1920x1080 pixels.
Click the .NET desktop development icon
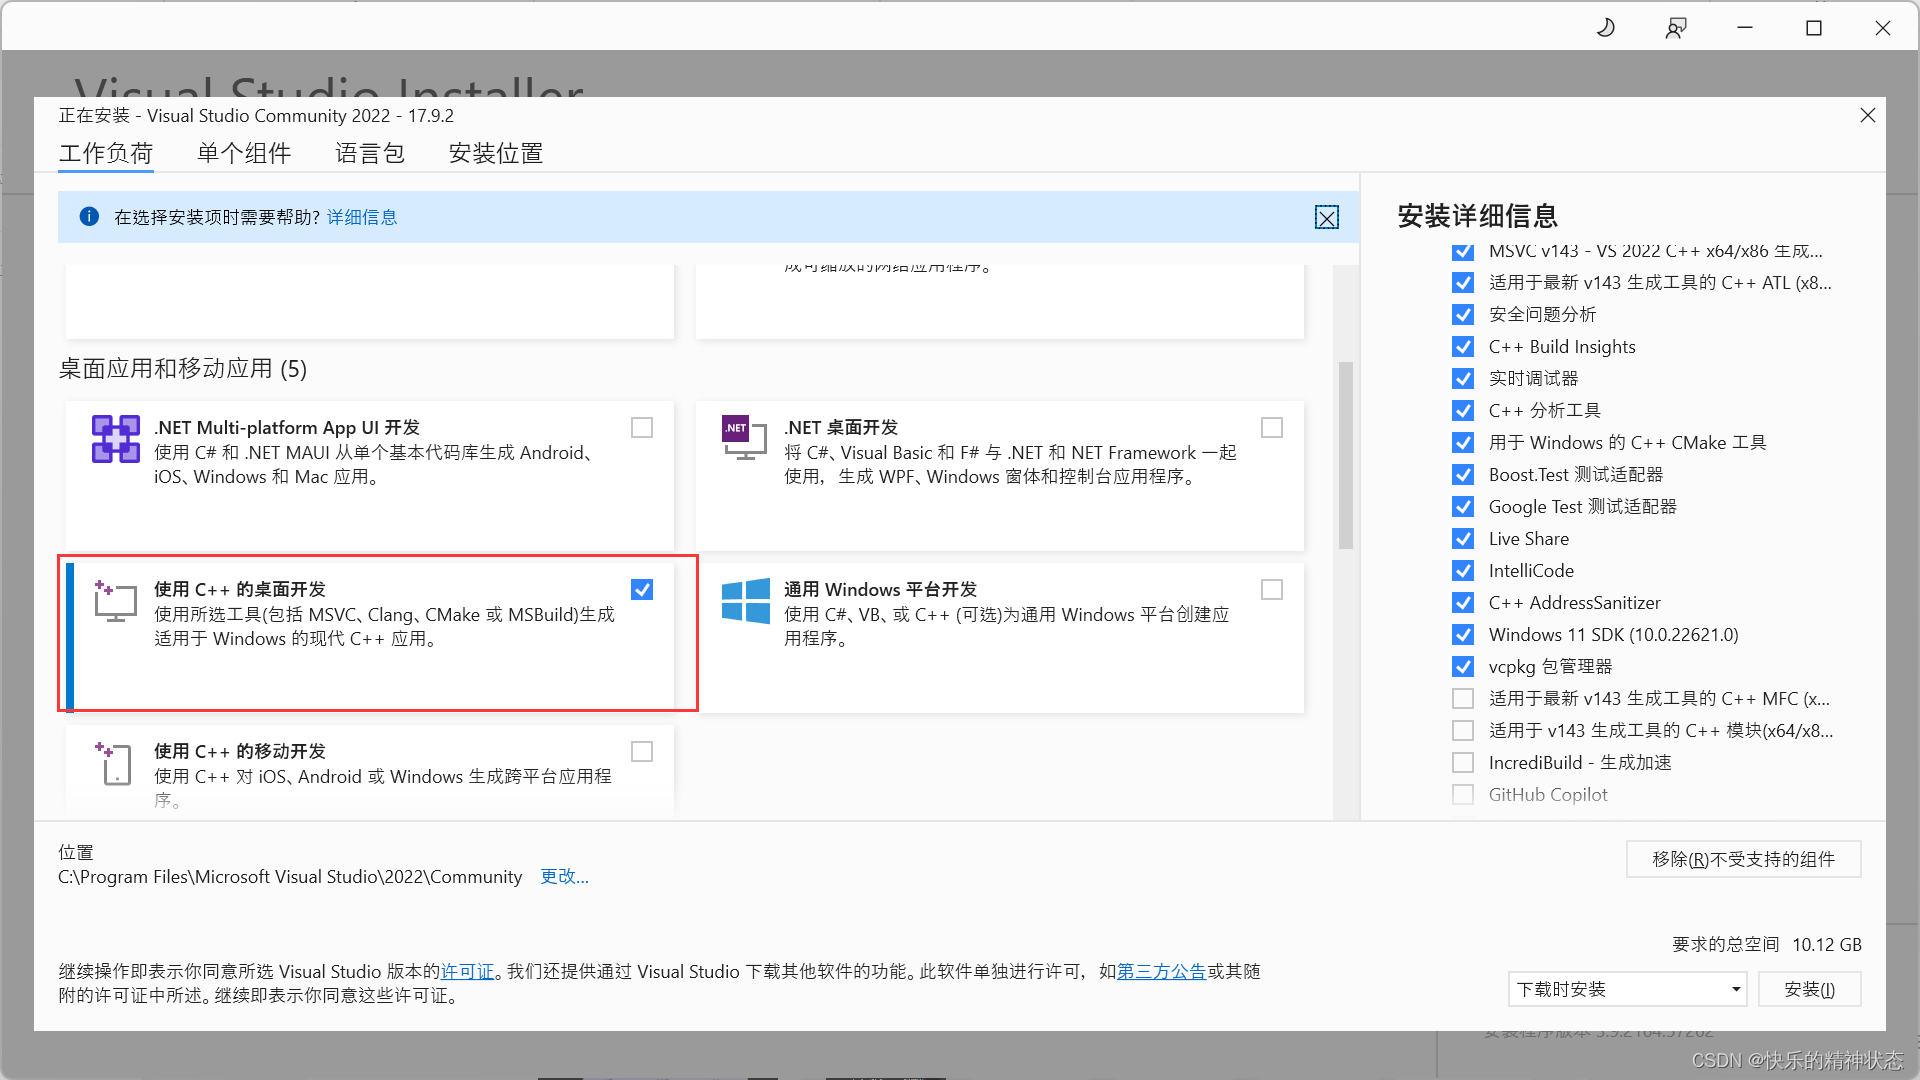(x=744, y=438)
